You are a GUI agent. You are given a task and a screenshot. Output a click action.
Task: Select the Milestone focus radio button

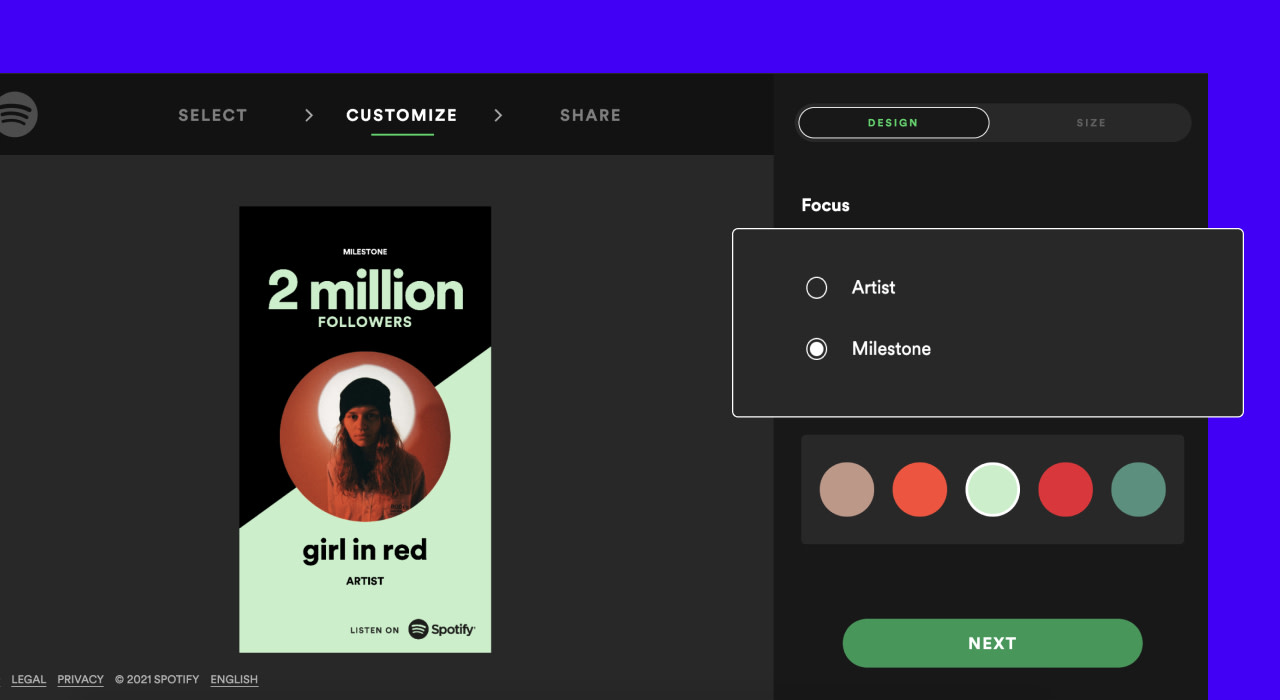[x=816, y=348]
